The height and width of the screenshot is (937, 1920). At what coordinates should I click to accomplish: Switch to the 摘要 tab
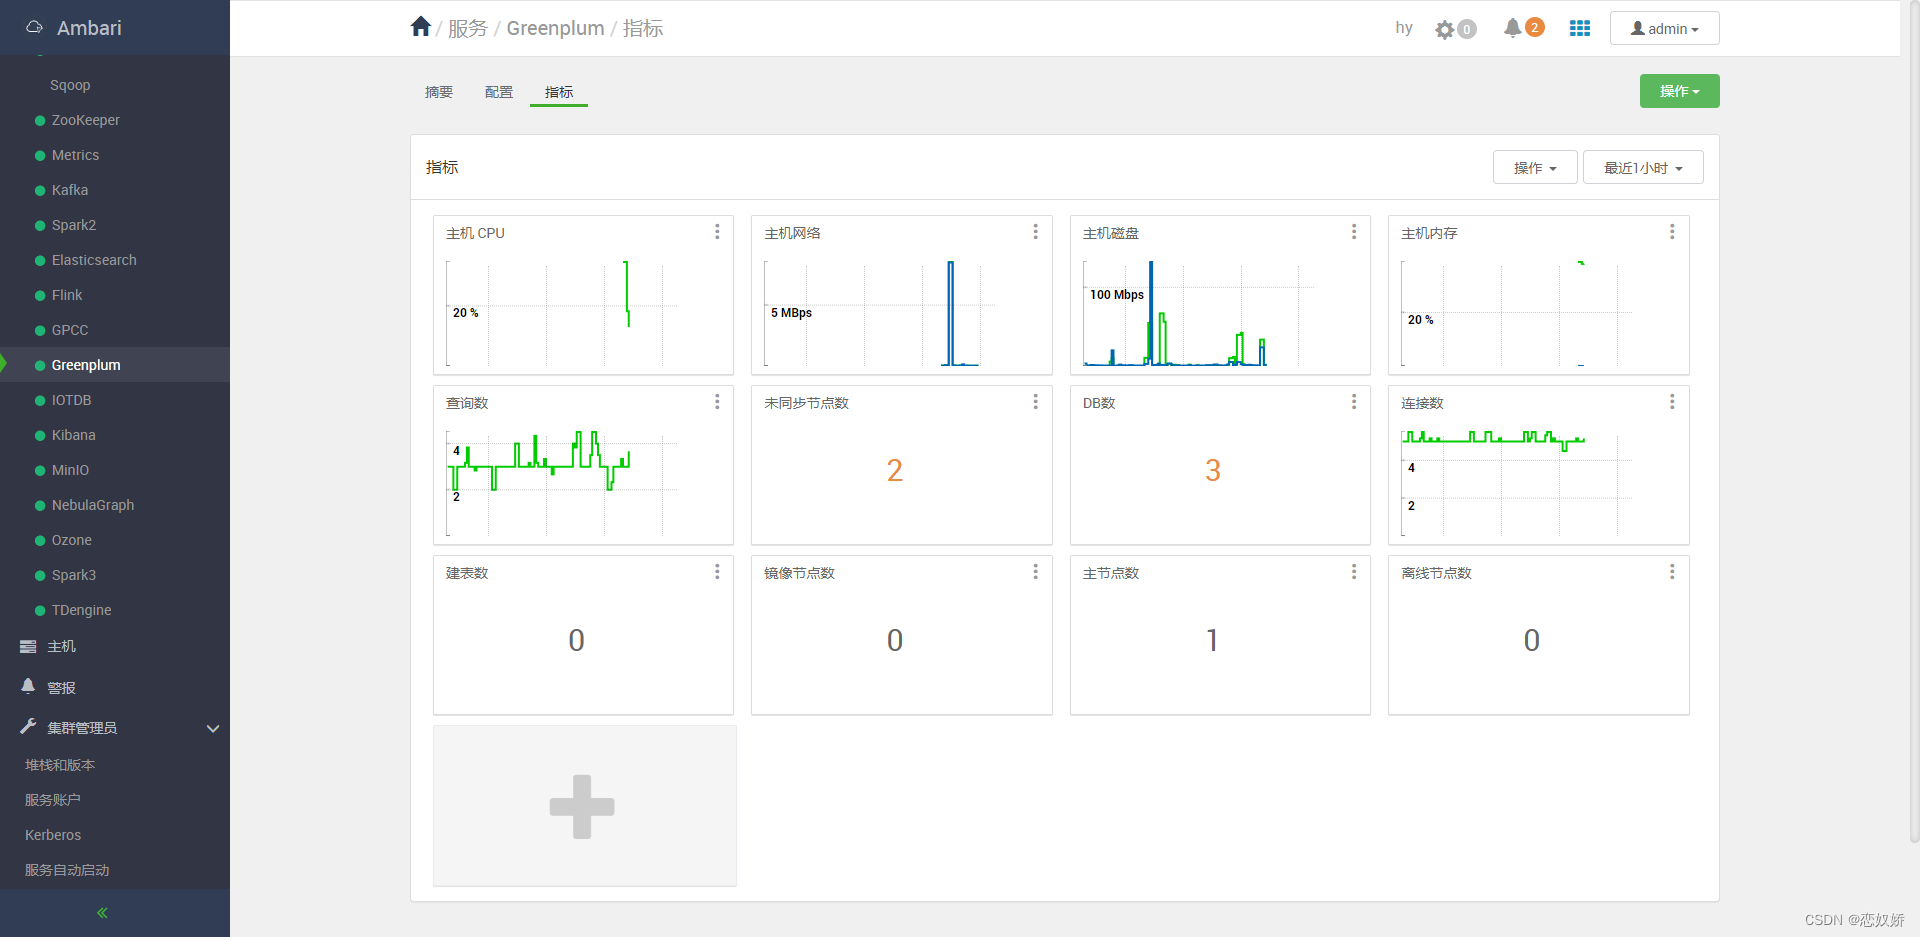[439, 92]
